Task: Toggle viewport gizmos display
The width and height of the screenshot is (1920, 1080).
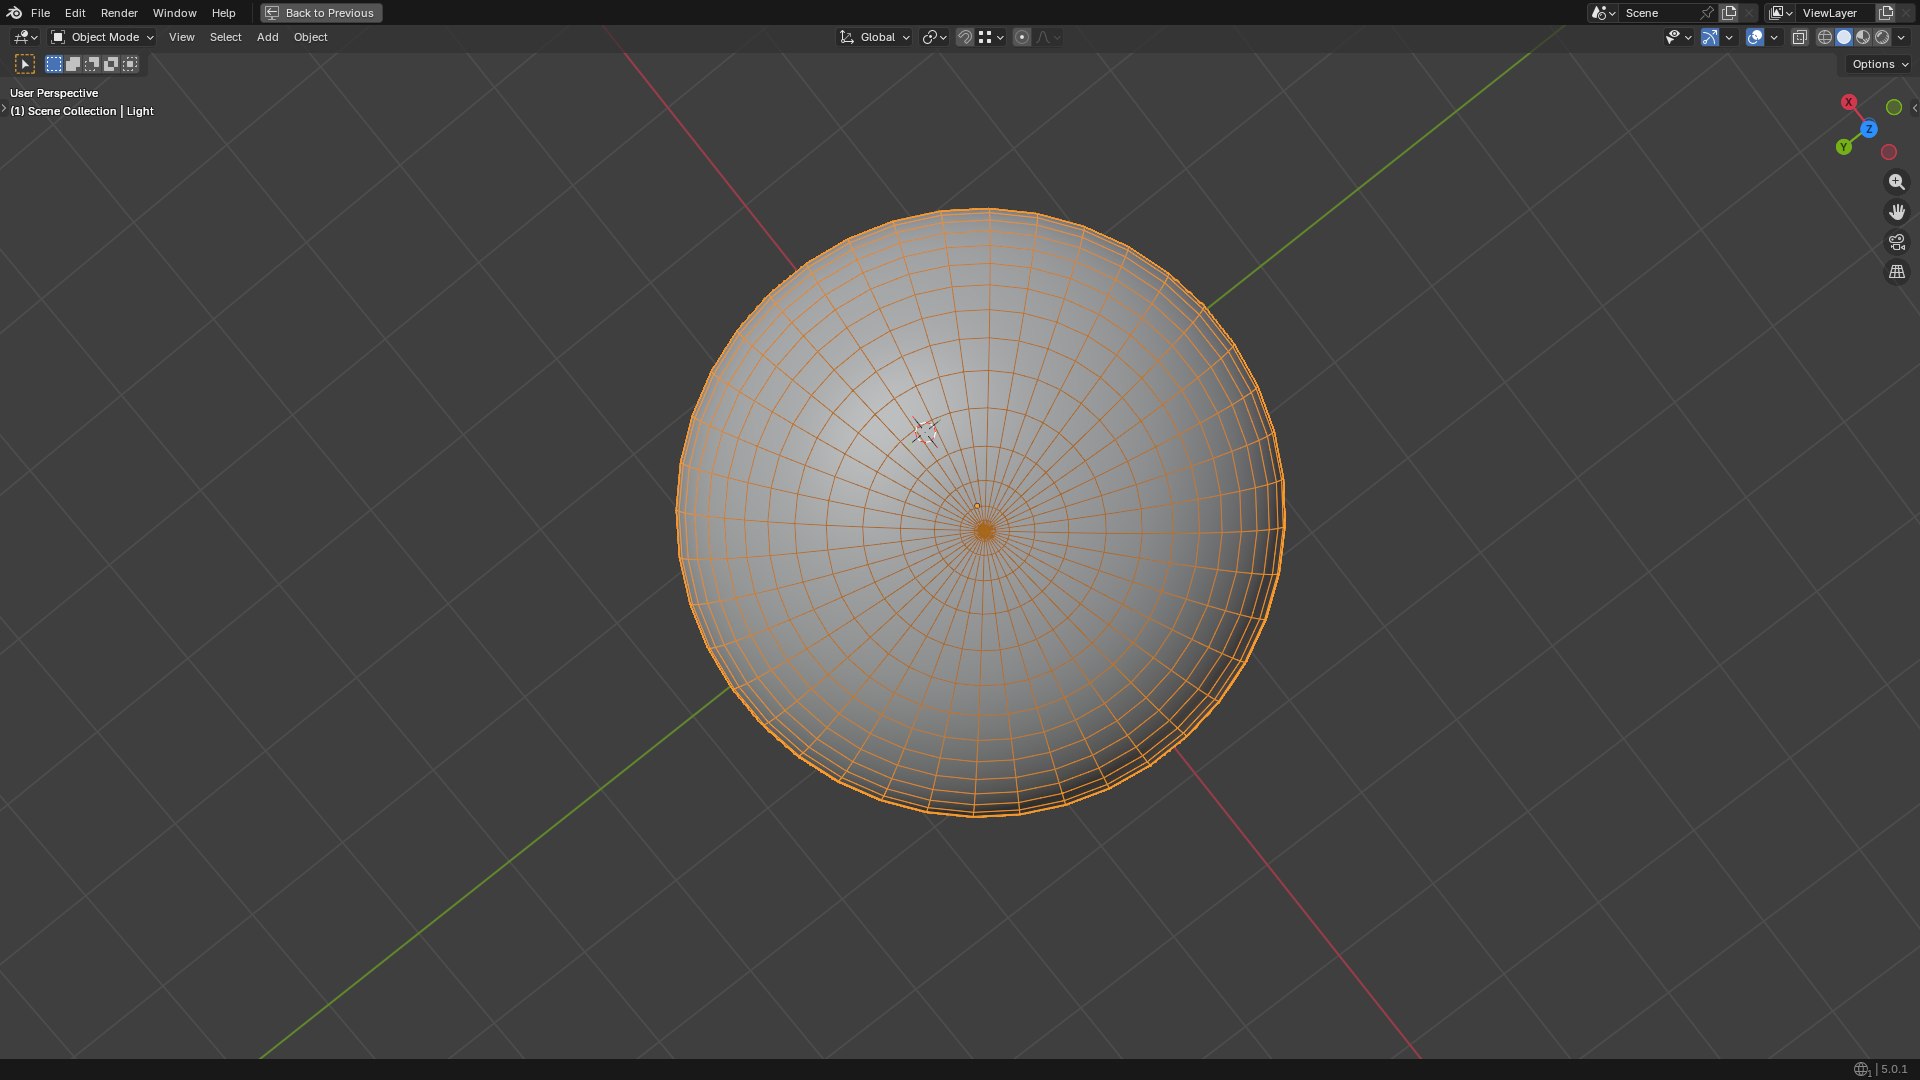Action: coord(1710,37)
